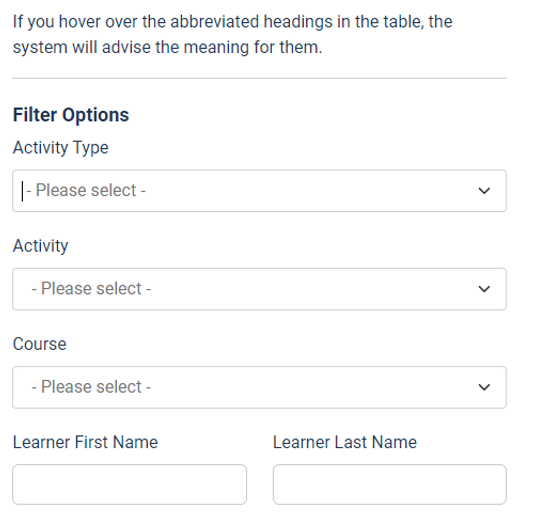Focus the Learner First Name text box

(x=130, y=484)
